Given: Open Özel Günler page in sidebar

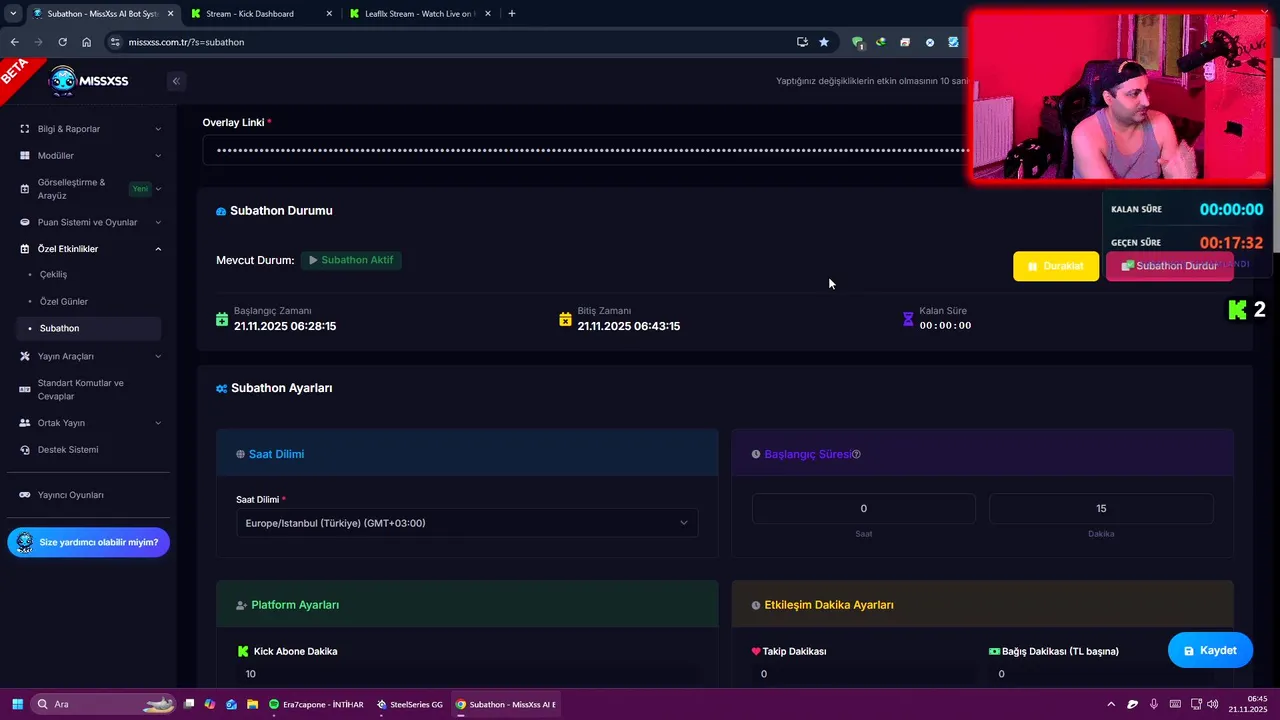Looking at the screenshot, I should (x=64, y=301).
